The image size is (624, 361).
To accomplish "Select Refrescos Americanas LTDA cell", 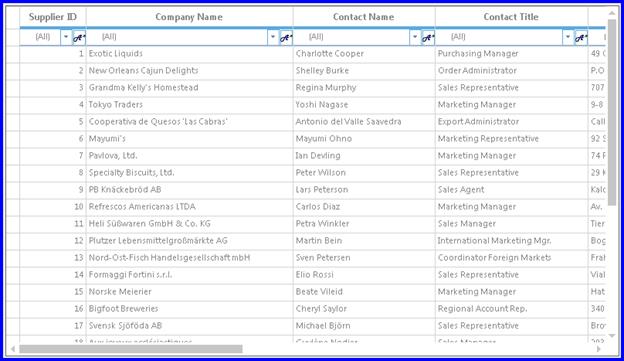I will [x=189, y=207].
